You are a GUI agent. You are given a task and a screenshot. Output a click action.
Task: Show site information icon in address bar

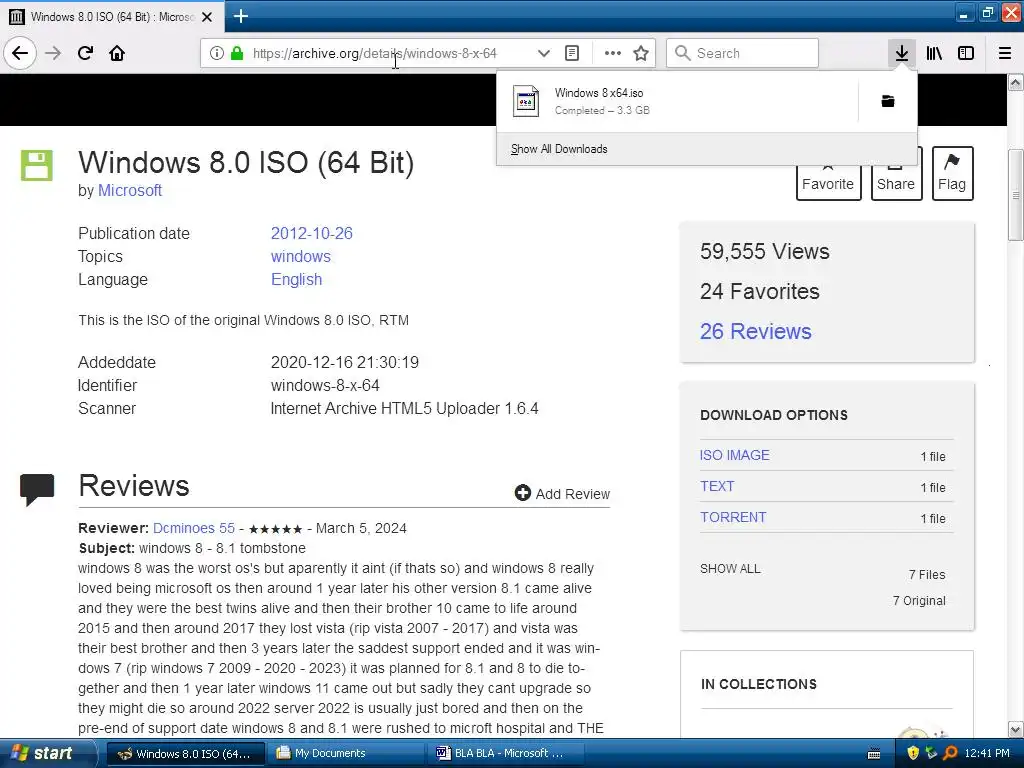tap(217, 53)
